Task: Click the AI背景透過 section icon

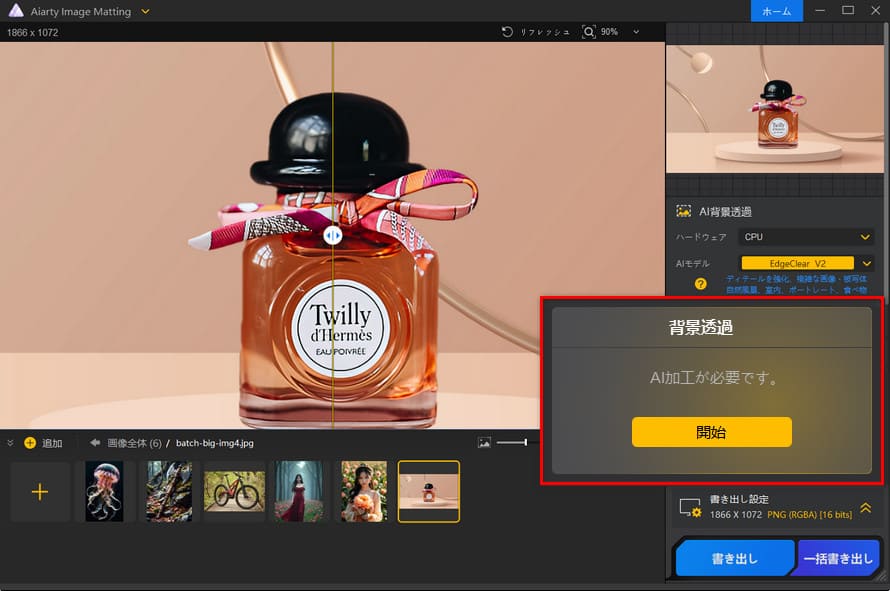Action: 683,212
